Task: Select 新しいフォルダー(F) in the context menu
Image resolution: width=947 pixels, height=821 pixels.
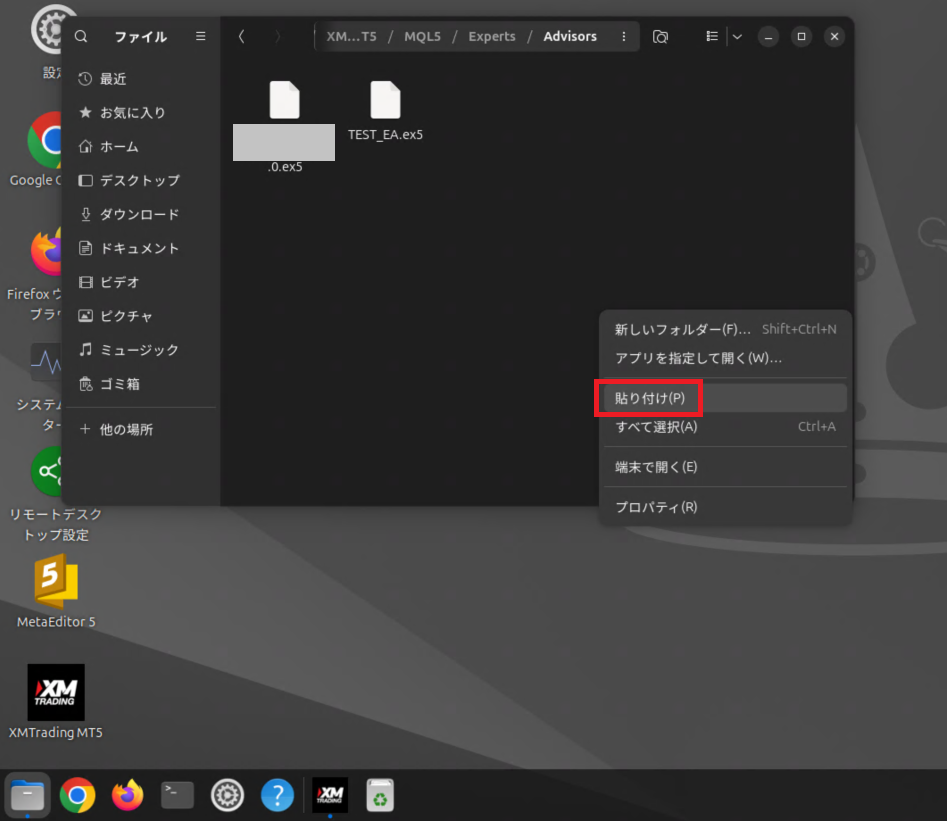Action: 682,329
